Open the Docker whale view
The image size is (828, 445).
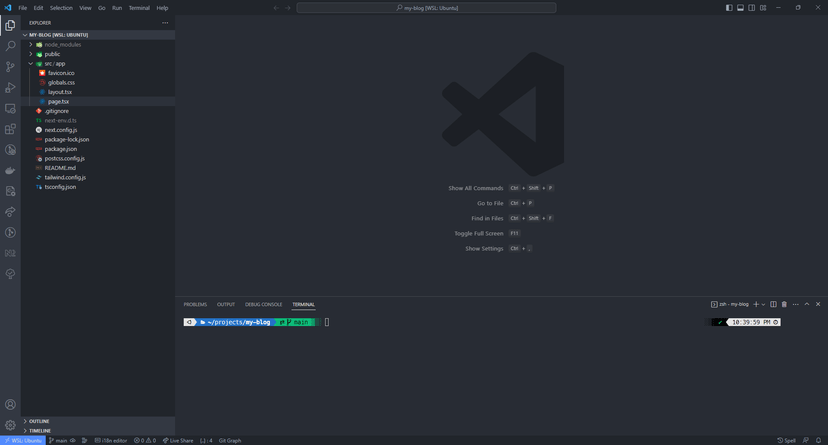pos(10,171)
